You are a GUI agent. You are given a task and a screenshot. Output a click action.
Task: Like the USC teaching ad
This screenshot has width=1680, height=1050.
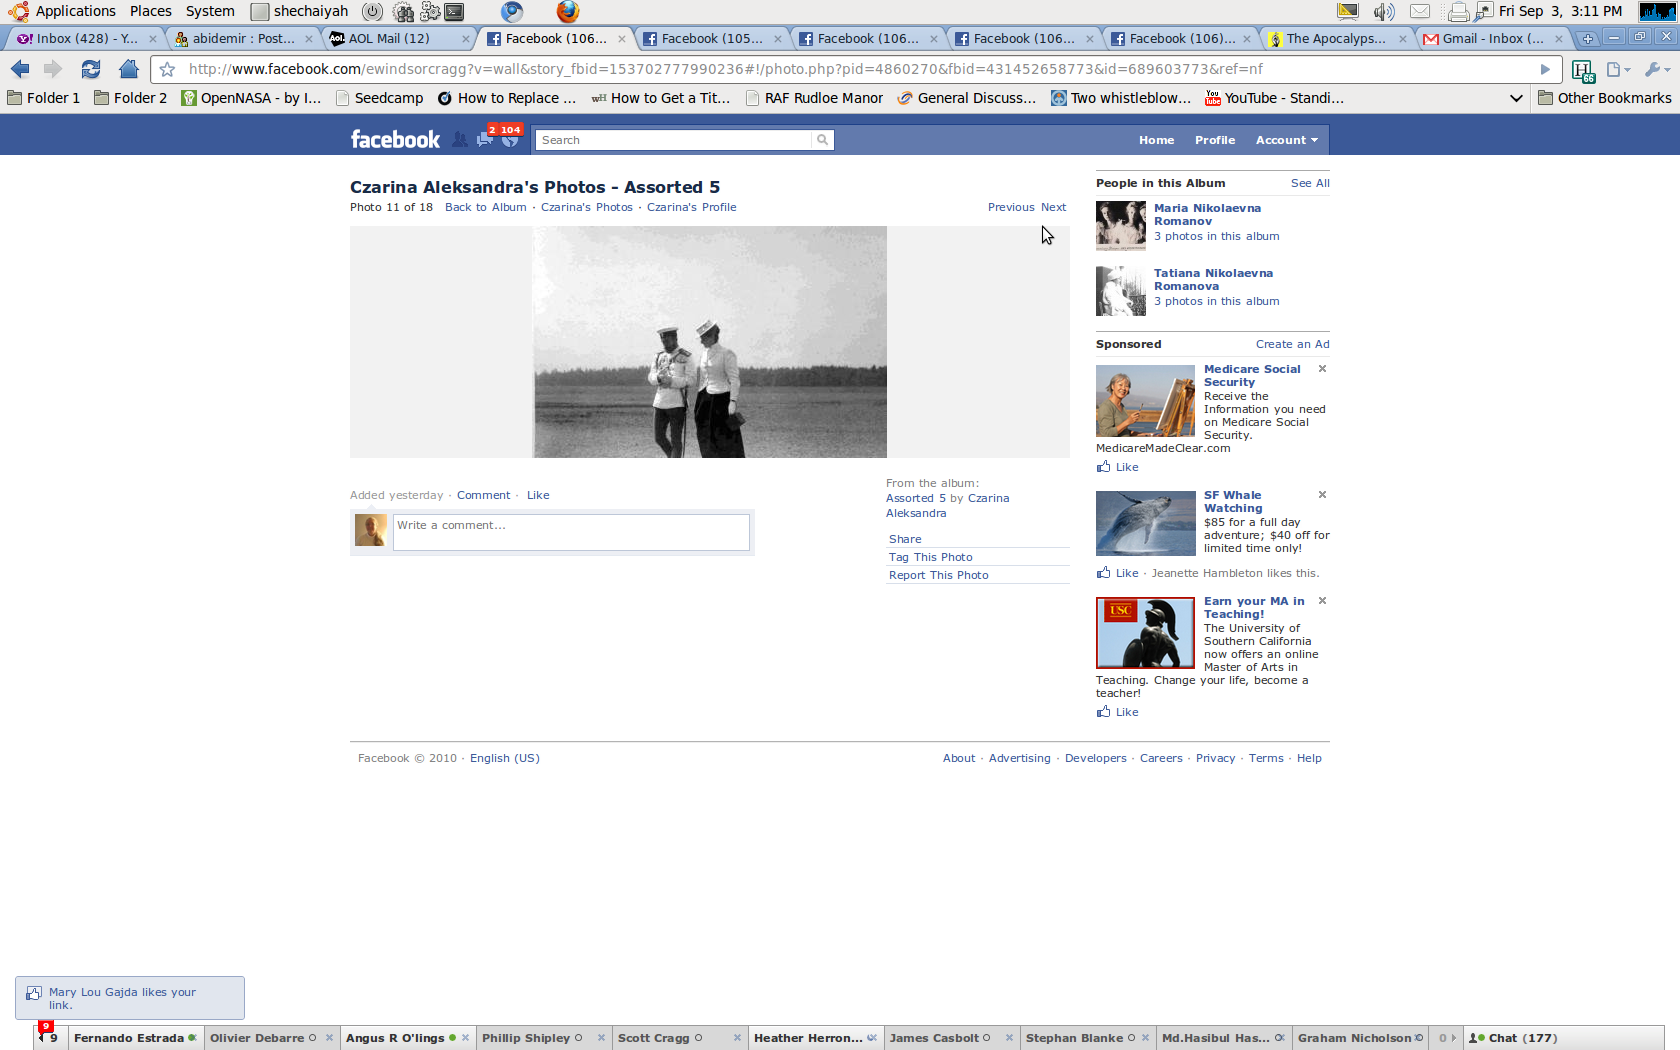tap(1126, 712)
